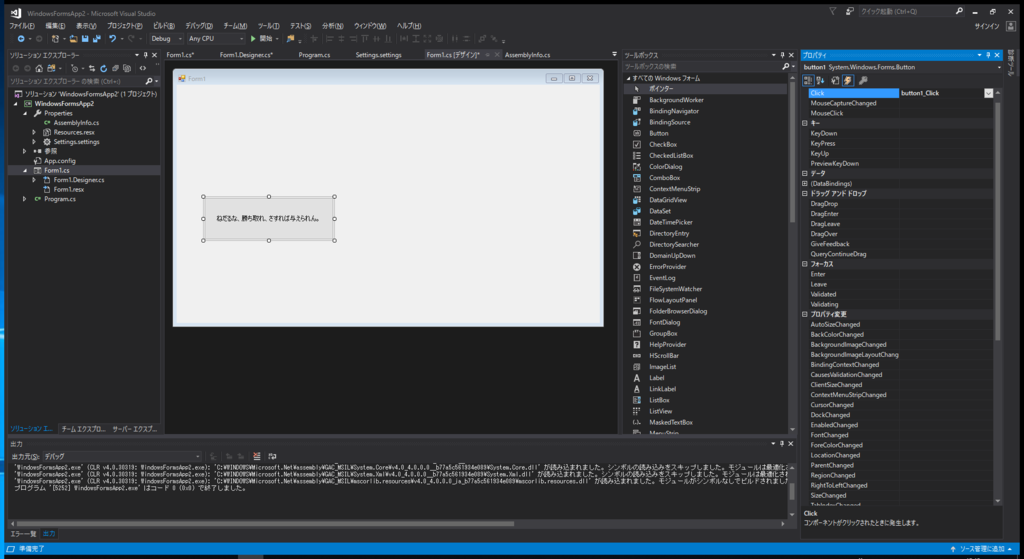Start debugging with the green play button
The width and height of the screenshot is (1024, 559).
tap(253, 39)
